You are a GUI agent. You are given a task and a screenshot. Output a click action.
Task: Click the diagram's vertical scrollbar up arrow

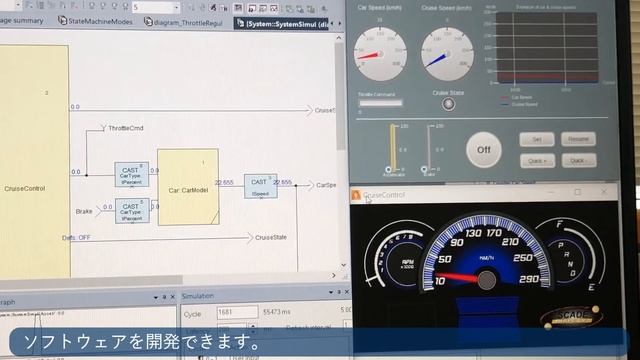pyautogui.click(x=339, y=38)
